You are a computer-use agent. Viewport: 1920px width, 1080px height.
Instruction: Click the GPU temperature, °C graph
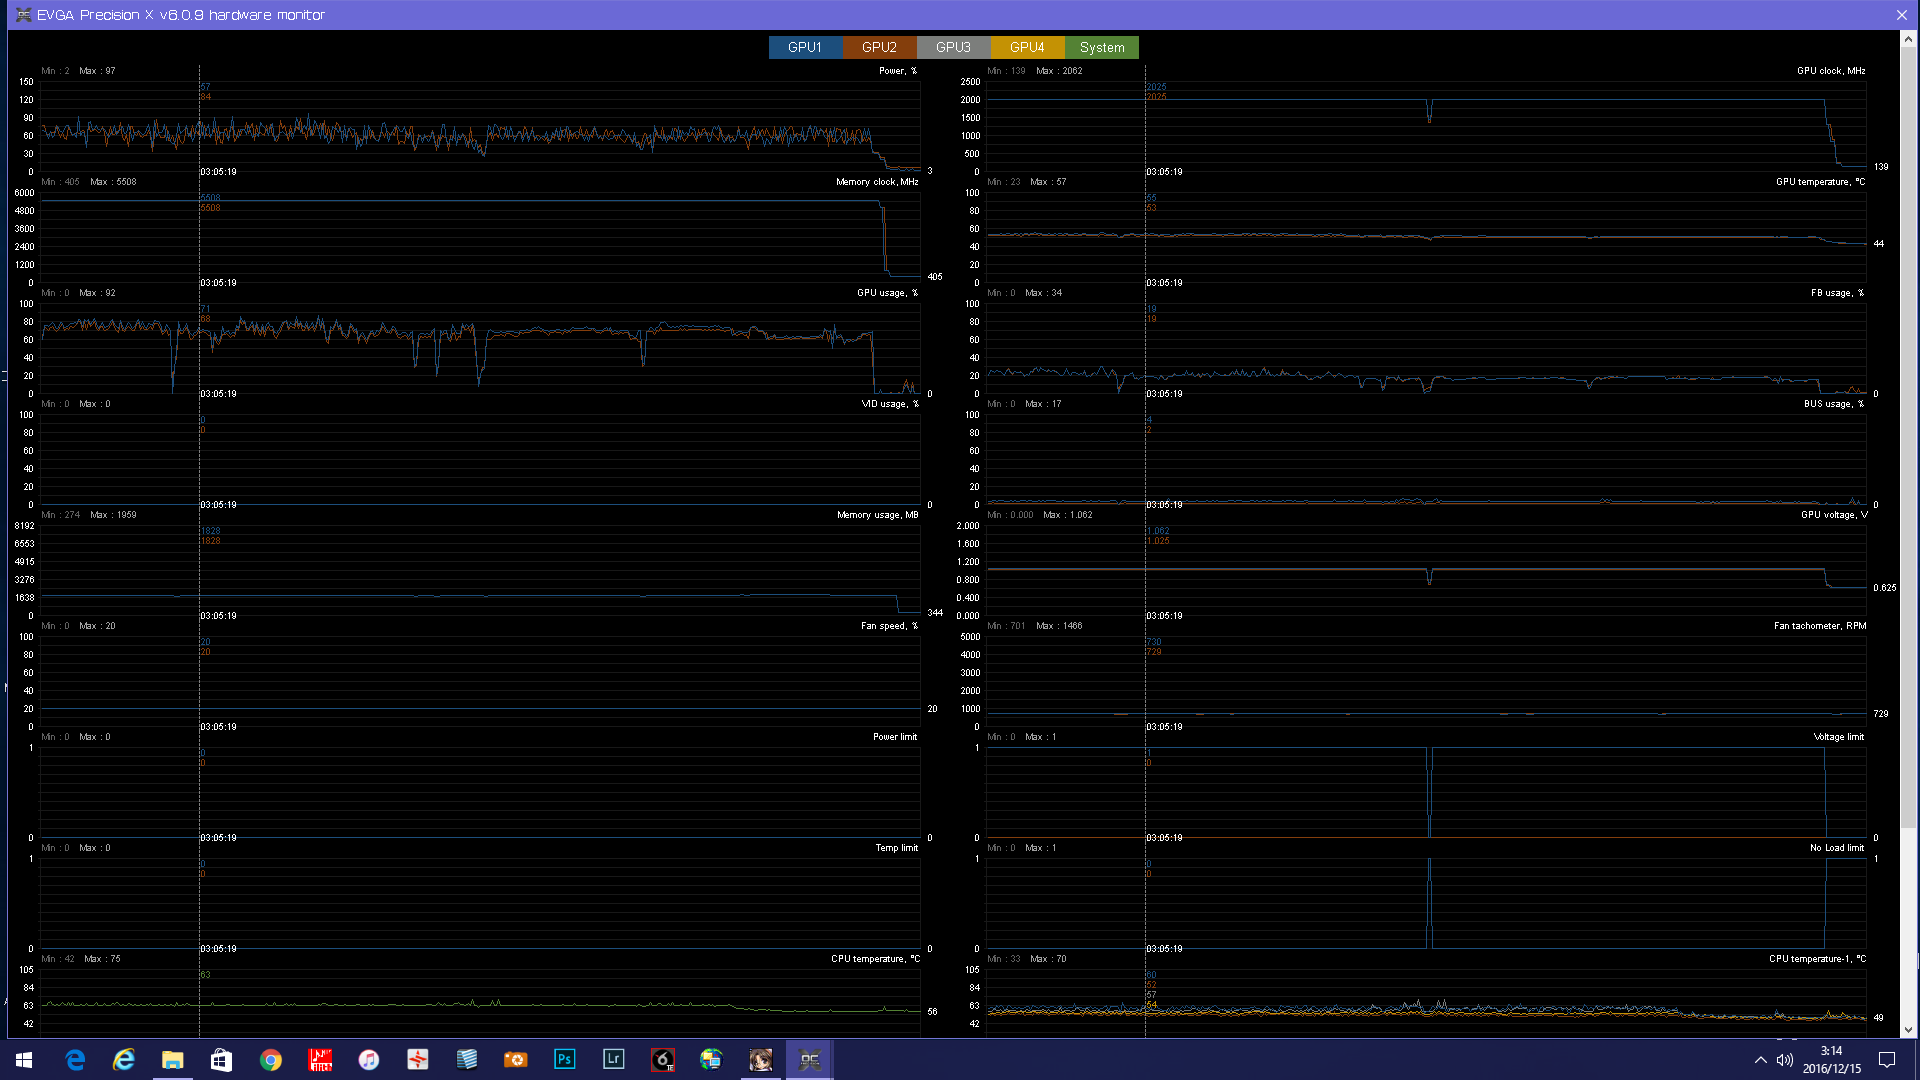pos(1426,238)
